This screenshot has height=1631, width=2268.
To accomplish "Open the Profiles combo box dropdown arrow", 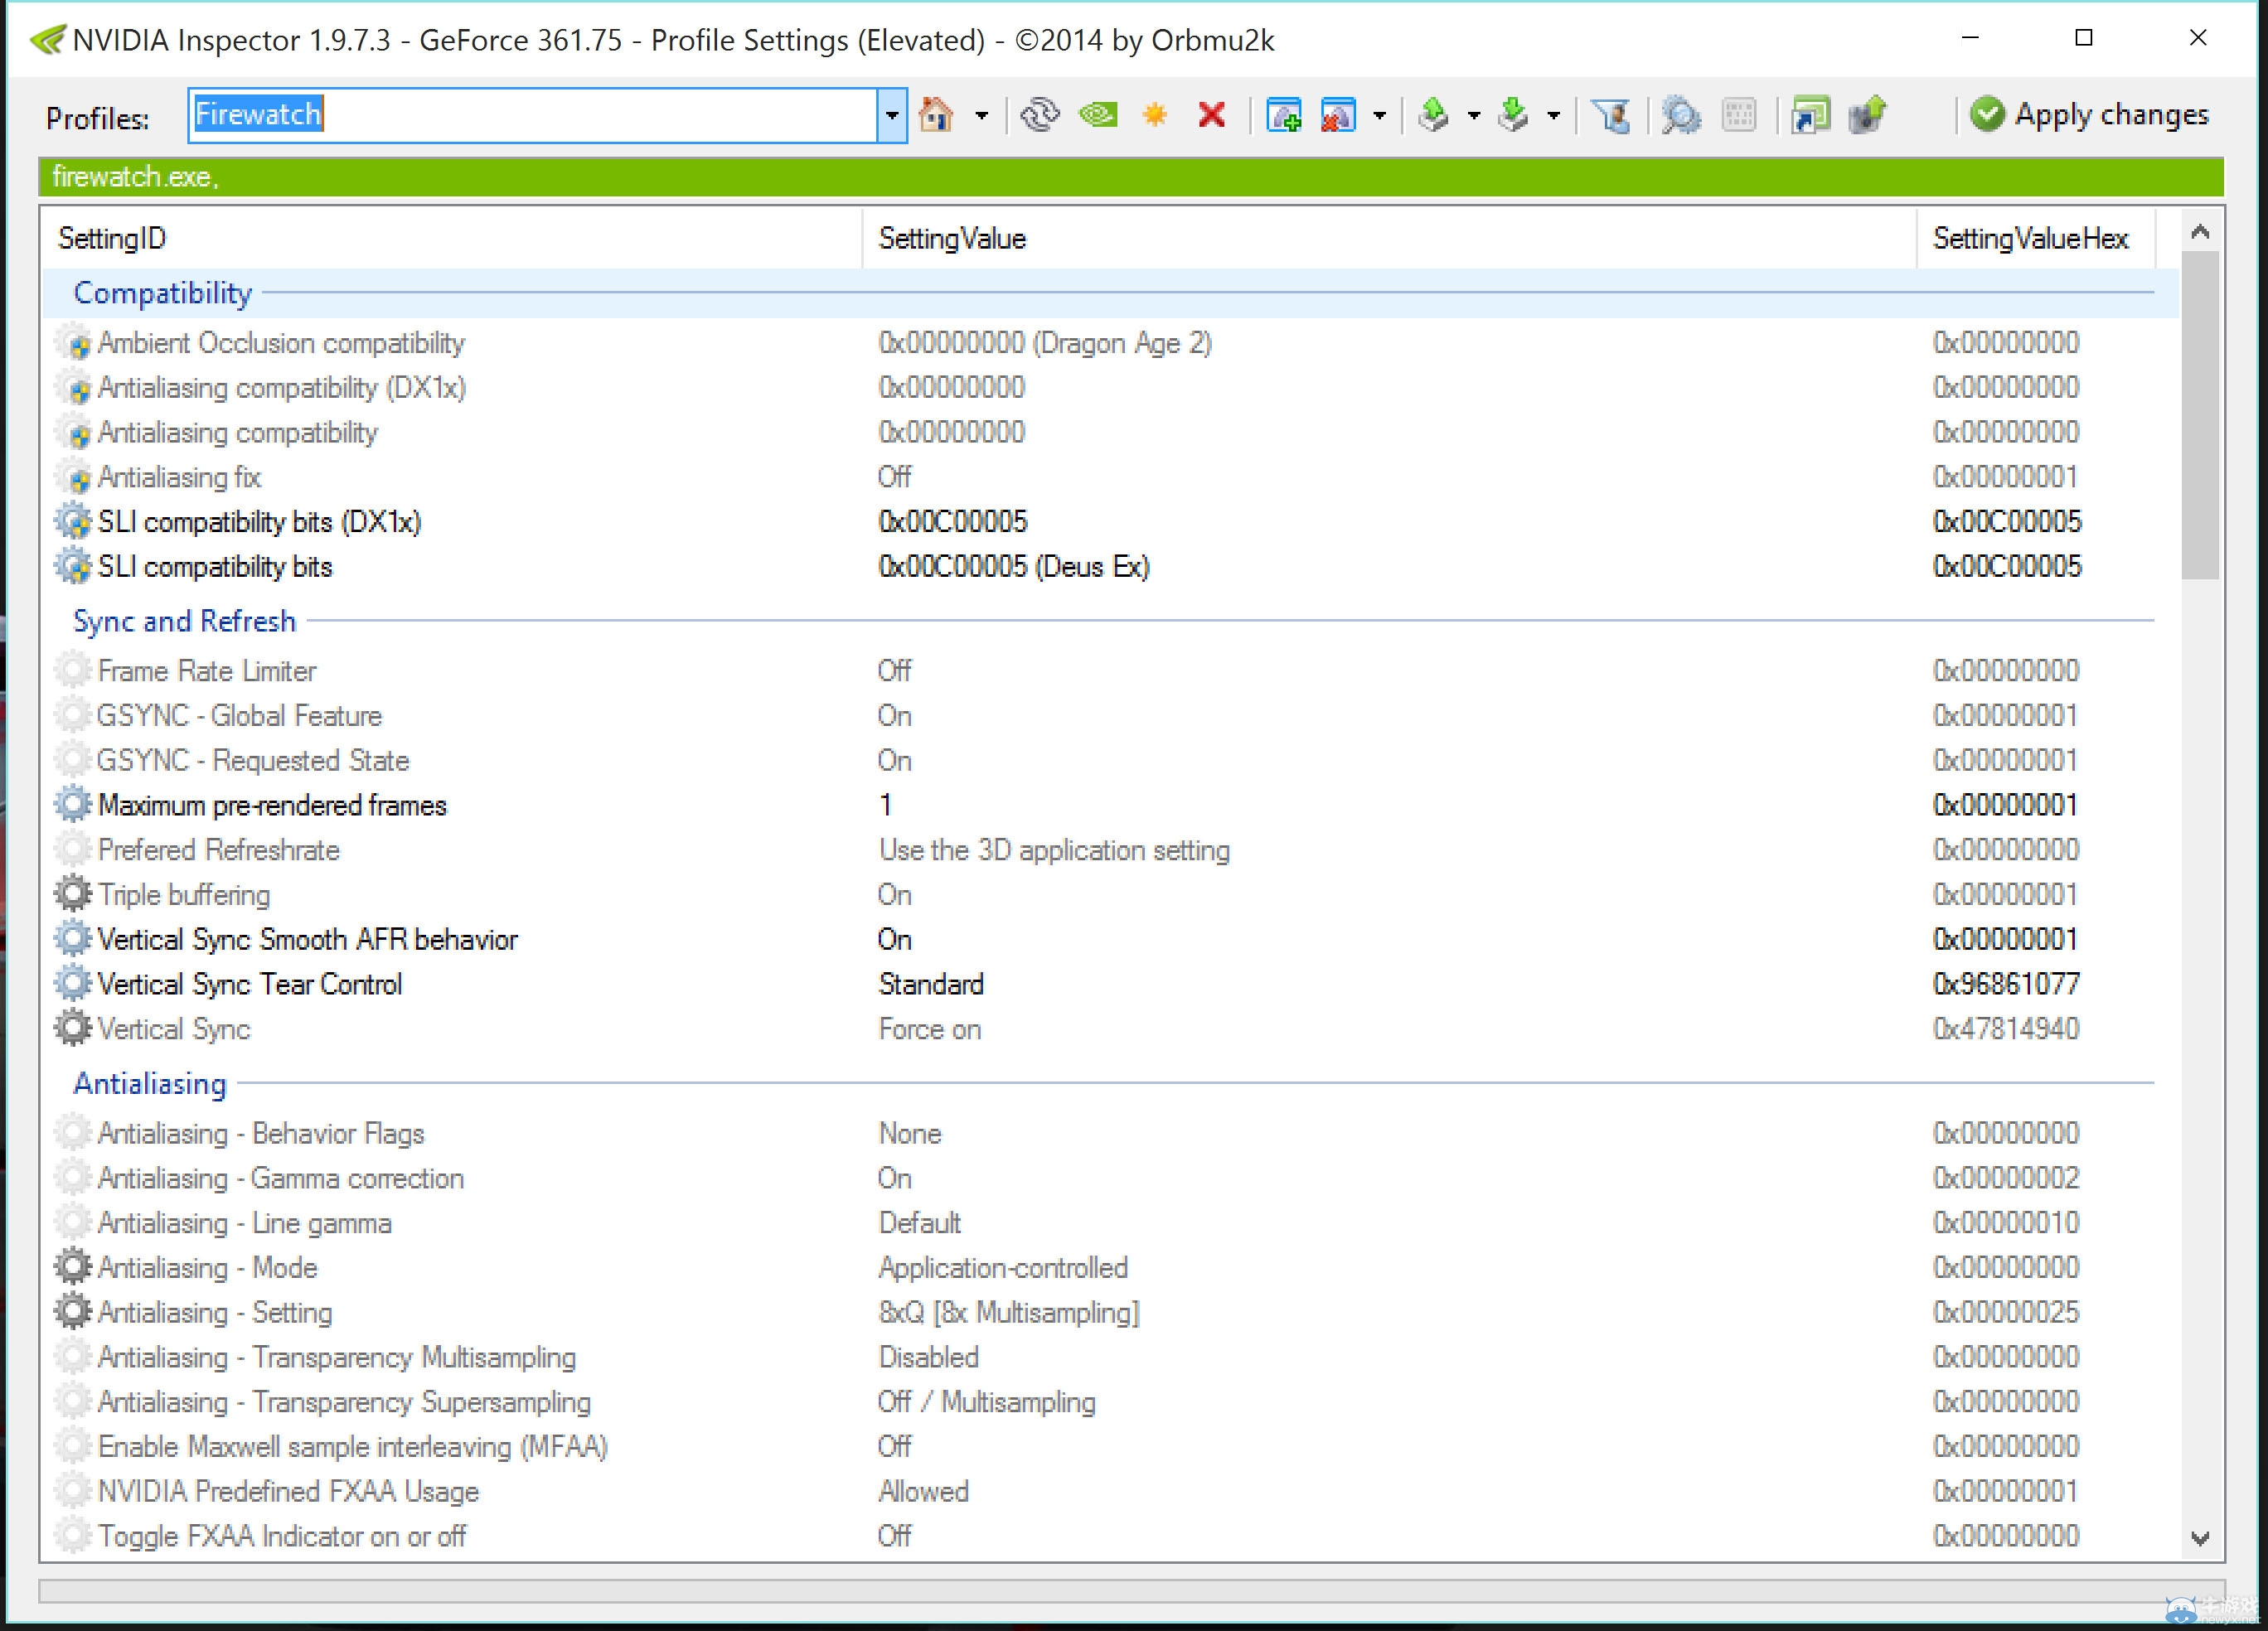I will (x=891, y=115).
